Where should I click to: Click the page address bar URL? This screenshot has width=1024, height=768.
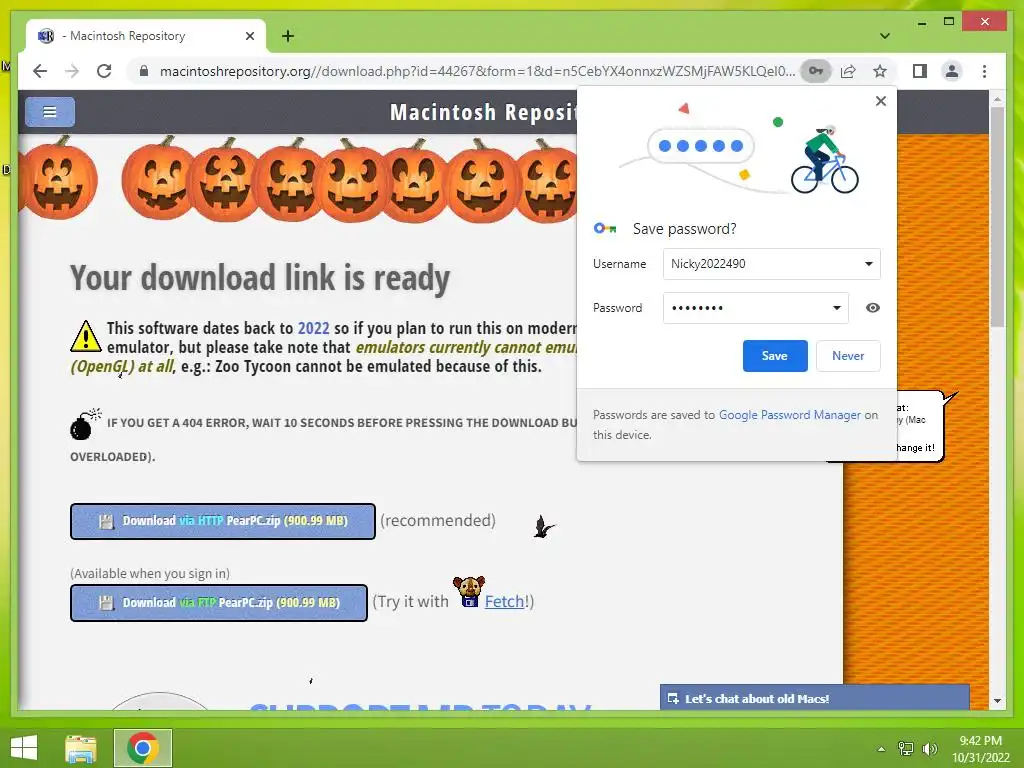coord(477,71)
